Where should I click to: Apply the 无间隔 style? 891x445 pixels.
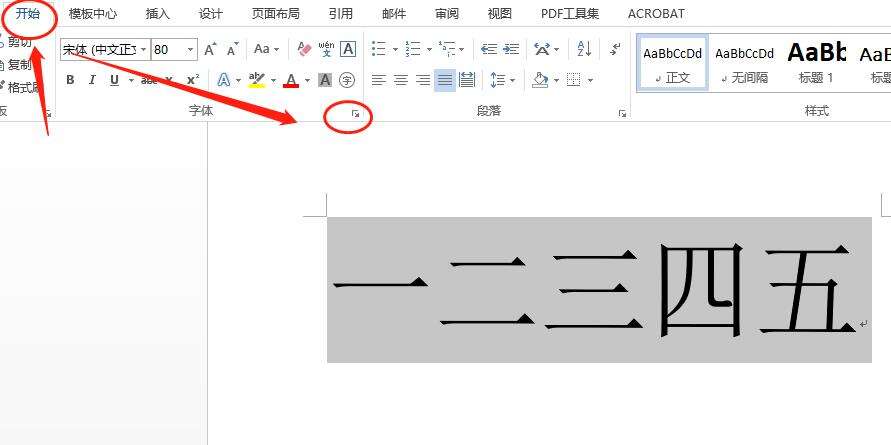pyautogui.click(x=744, y=63)
